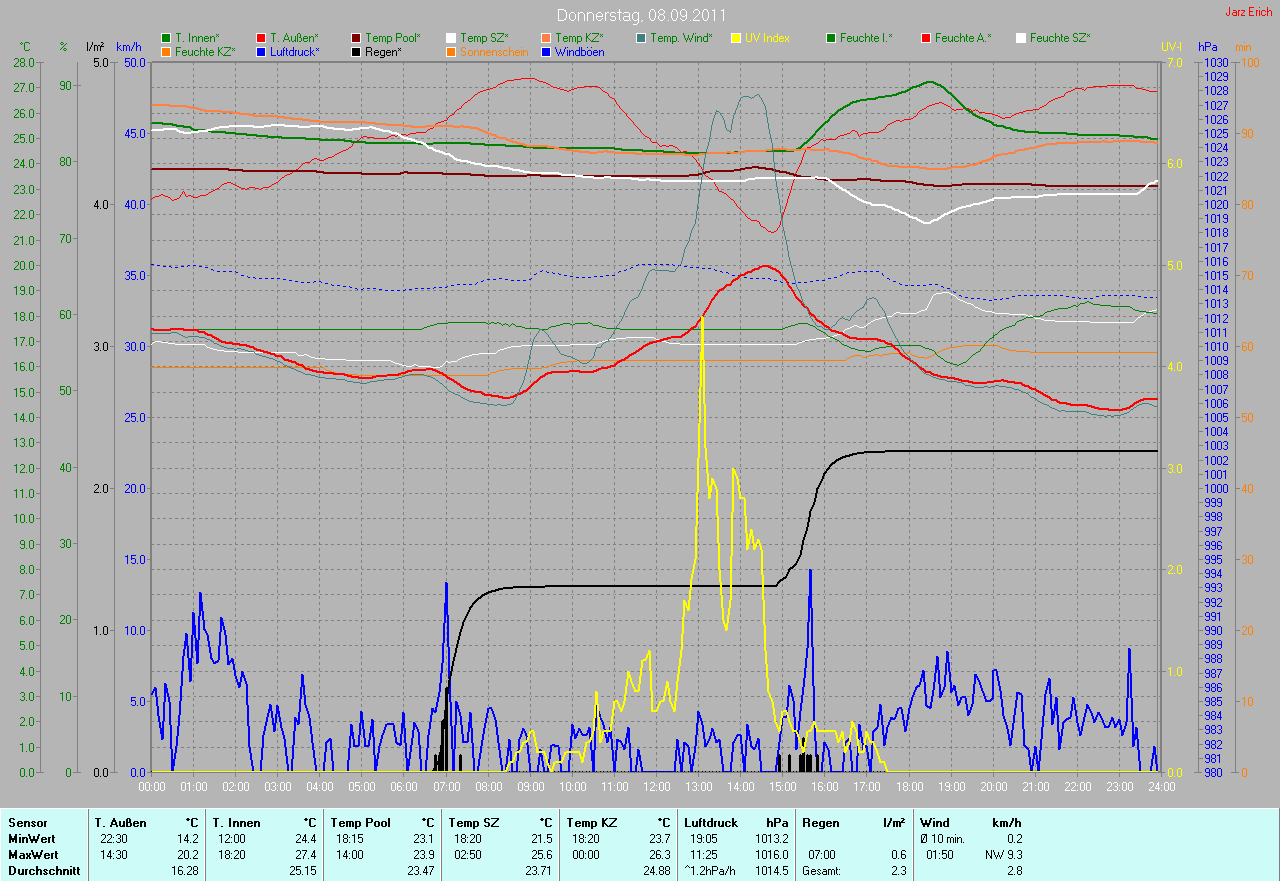The height and width of the screenshot is (881, 1280).
Task: Select the 'T. Außen*' legend label
Action: click(294, 38)
